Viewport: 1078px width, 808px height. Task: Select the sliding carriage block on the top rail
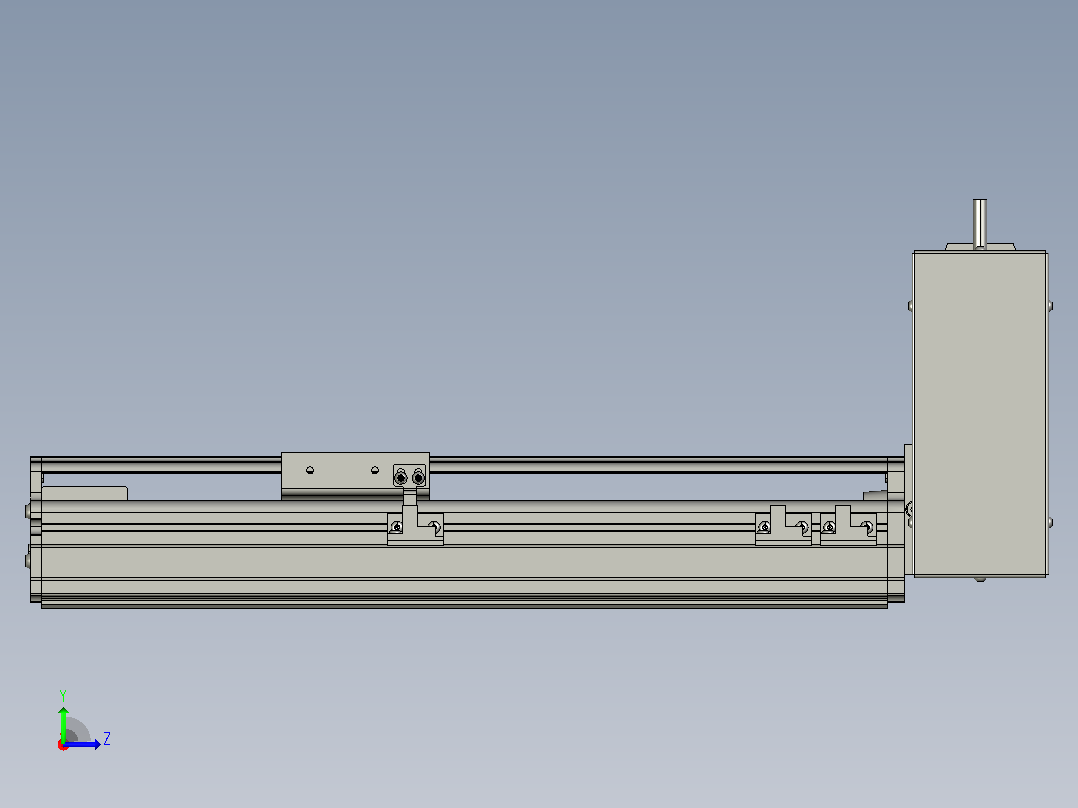tap(355, 475)
